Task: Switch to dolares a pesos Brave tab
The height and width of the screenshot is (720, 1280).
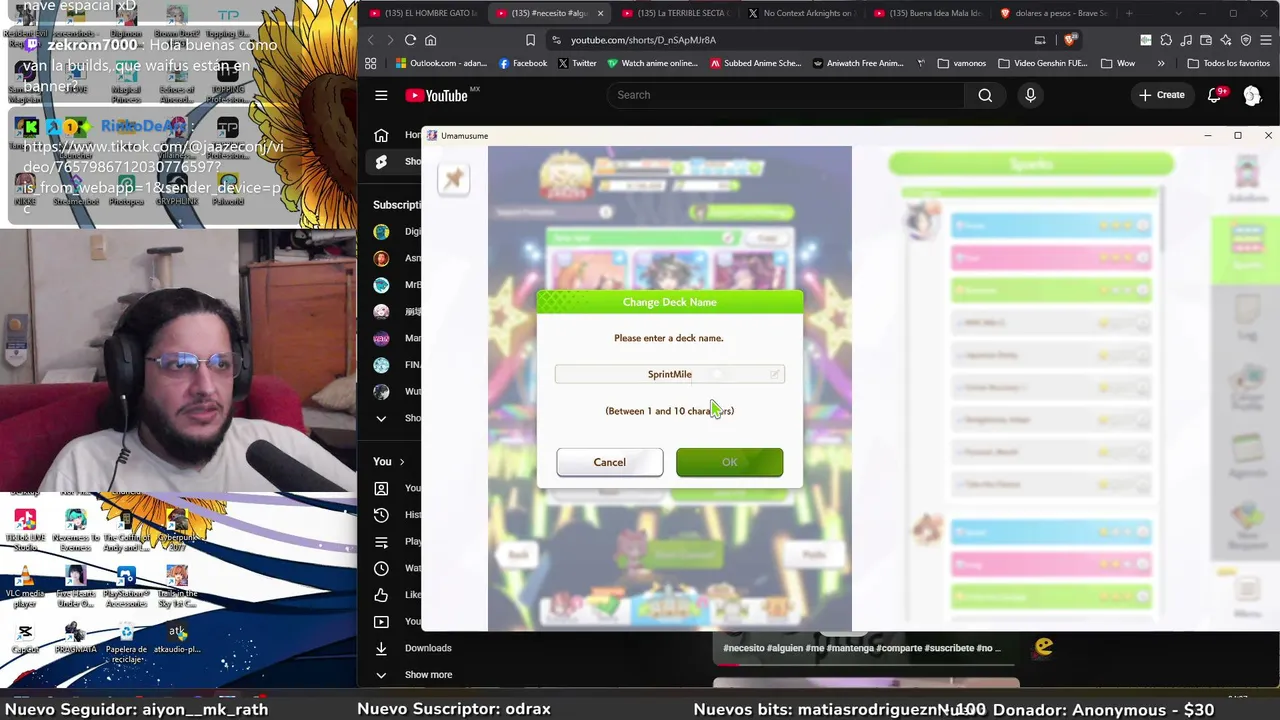Action: coord(1053,13)
